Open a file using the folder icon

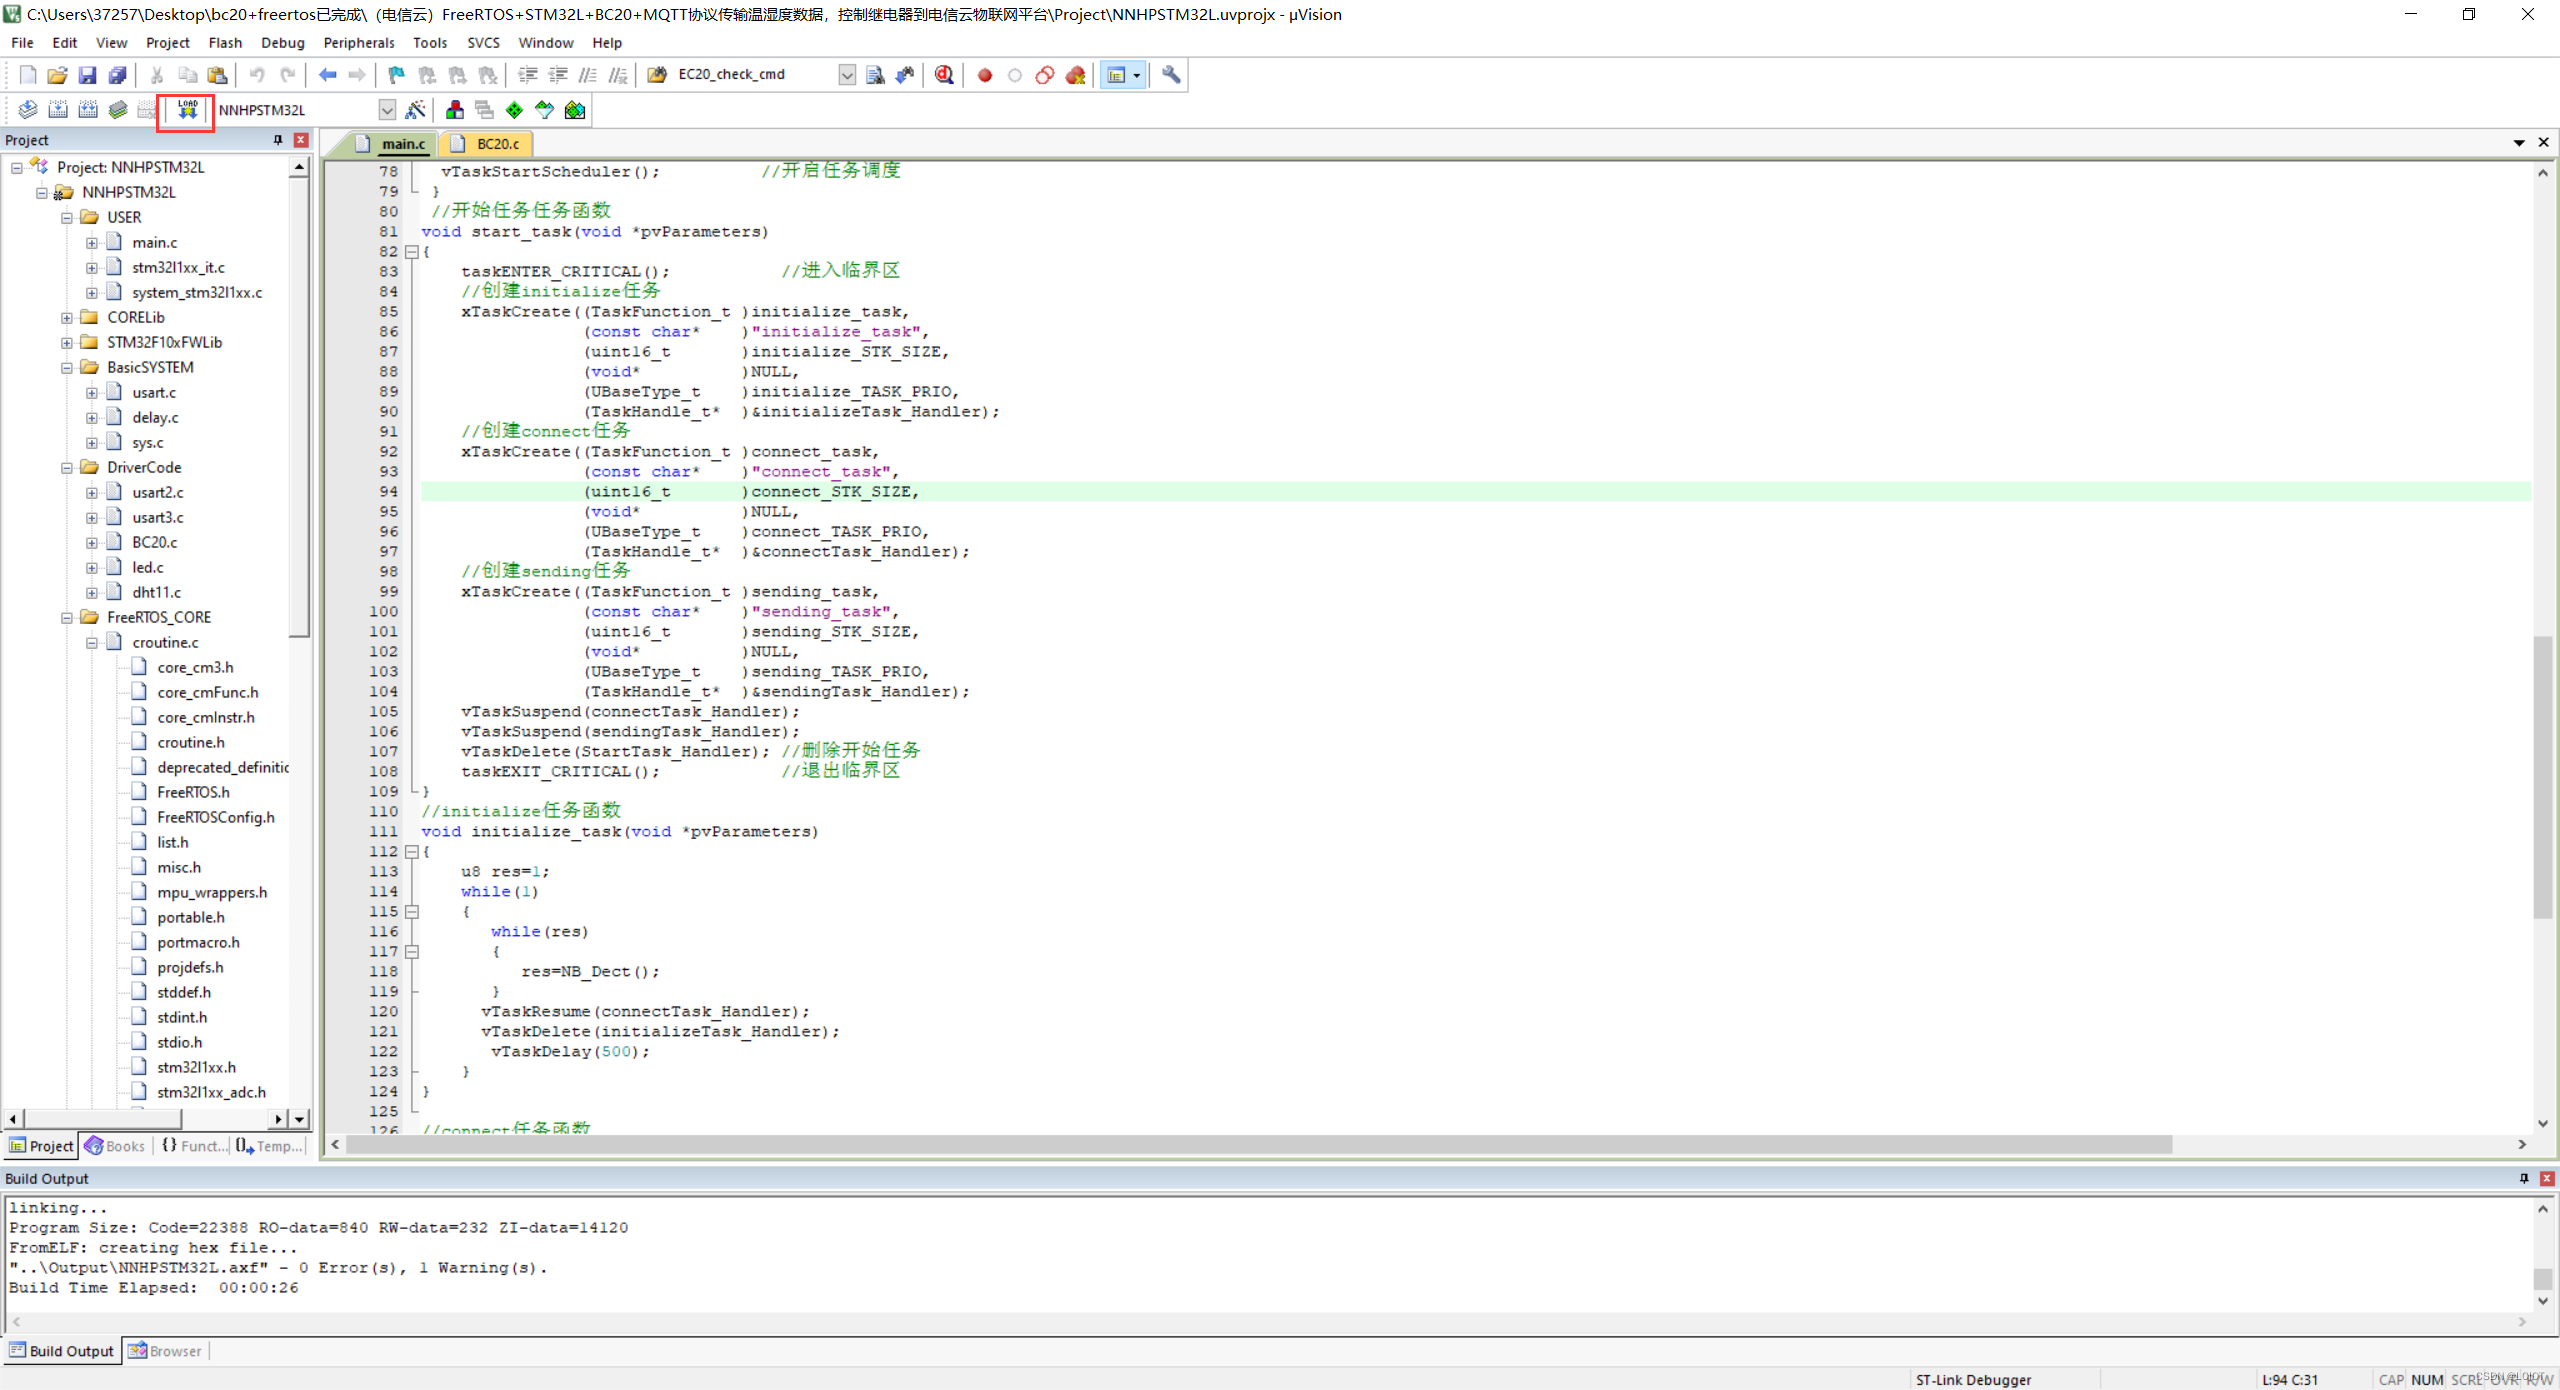click(57, 75)
